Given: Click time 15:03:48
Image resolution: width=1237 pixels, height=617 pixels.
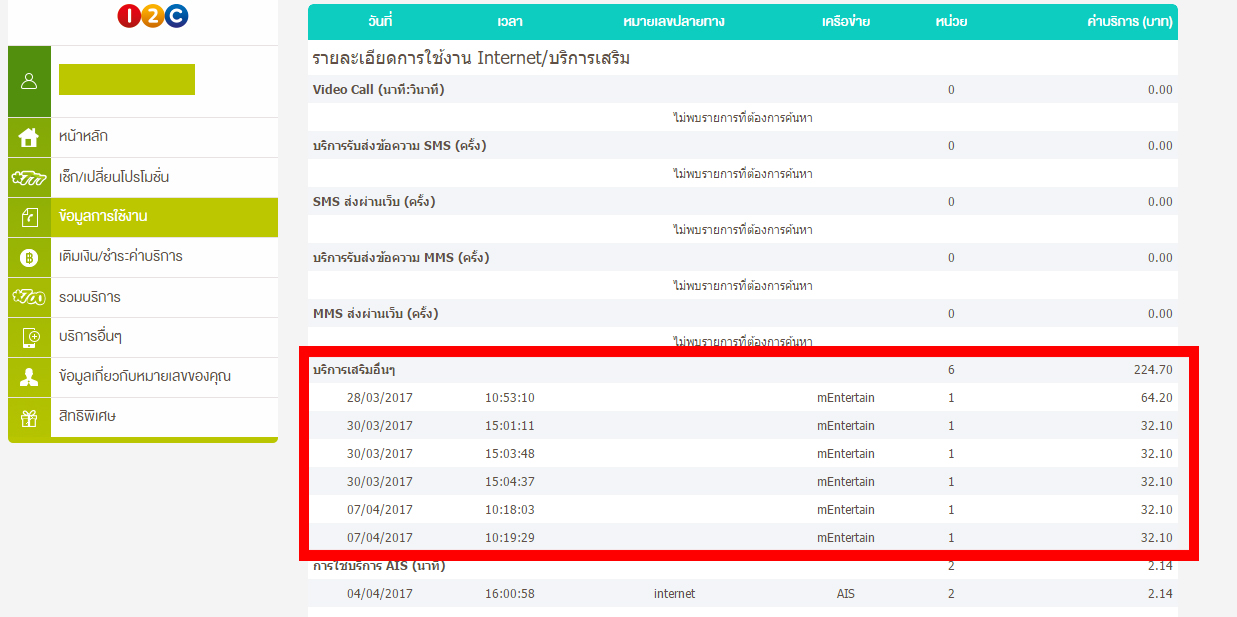Looking at the screenshot, I should point(510,454).
